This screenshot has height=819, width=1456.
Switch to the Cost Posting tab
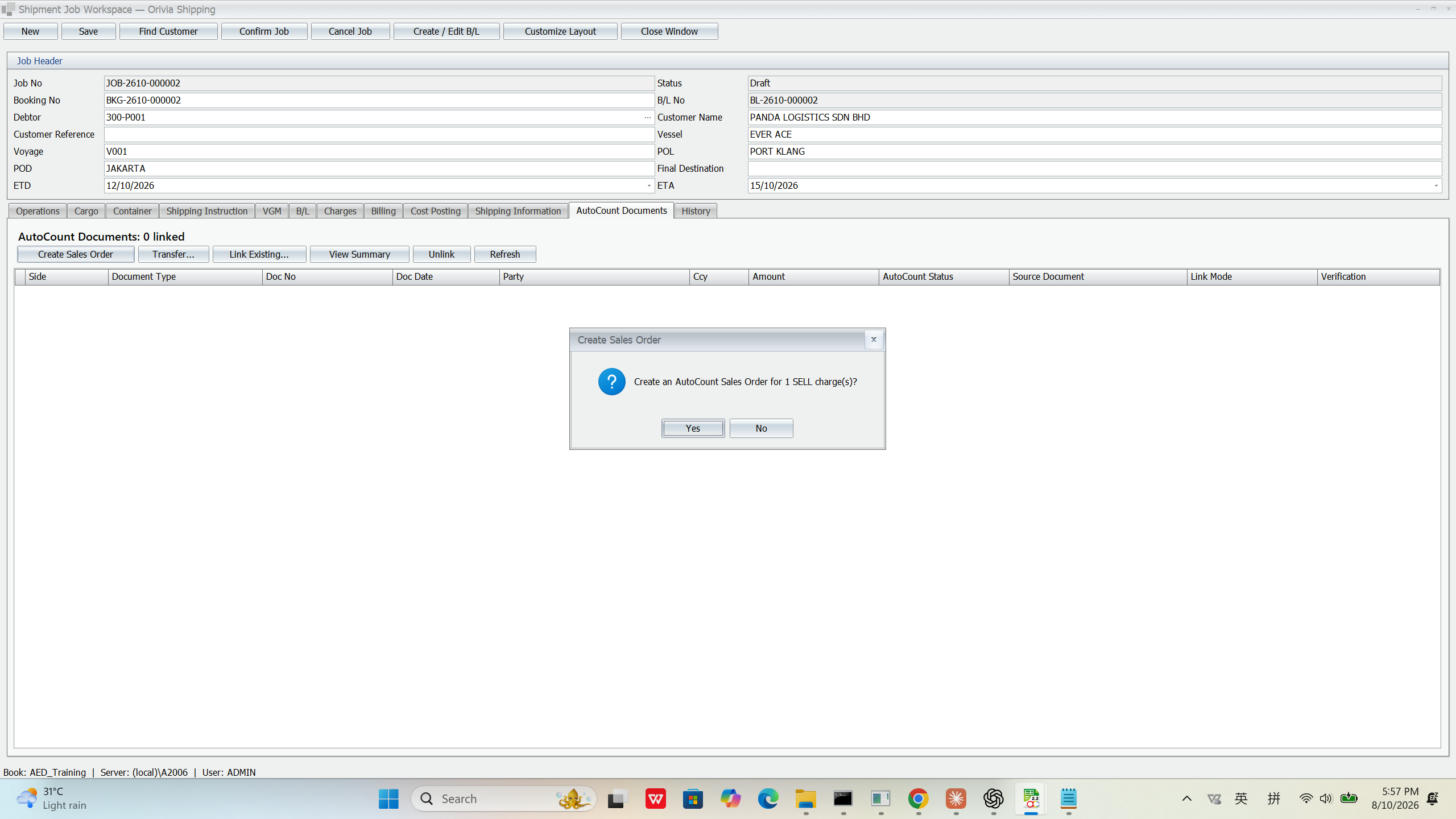pos(435,211)
